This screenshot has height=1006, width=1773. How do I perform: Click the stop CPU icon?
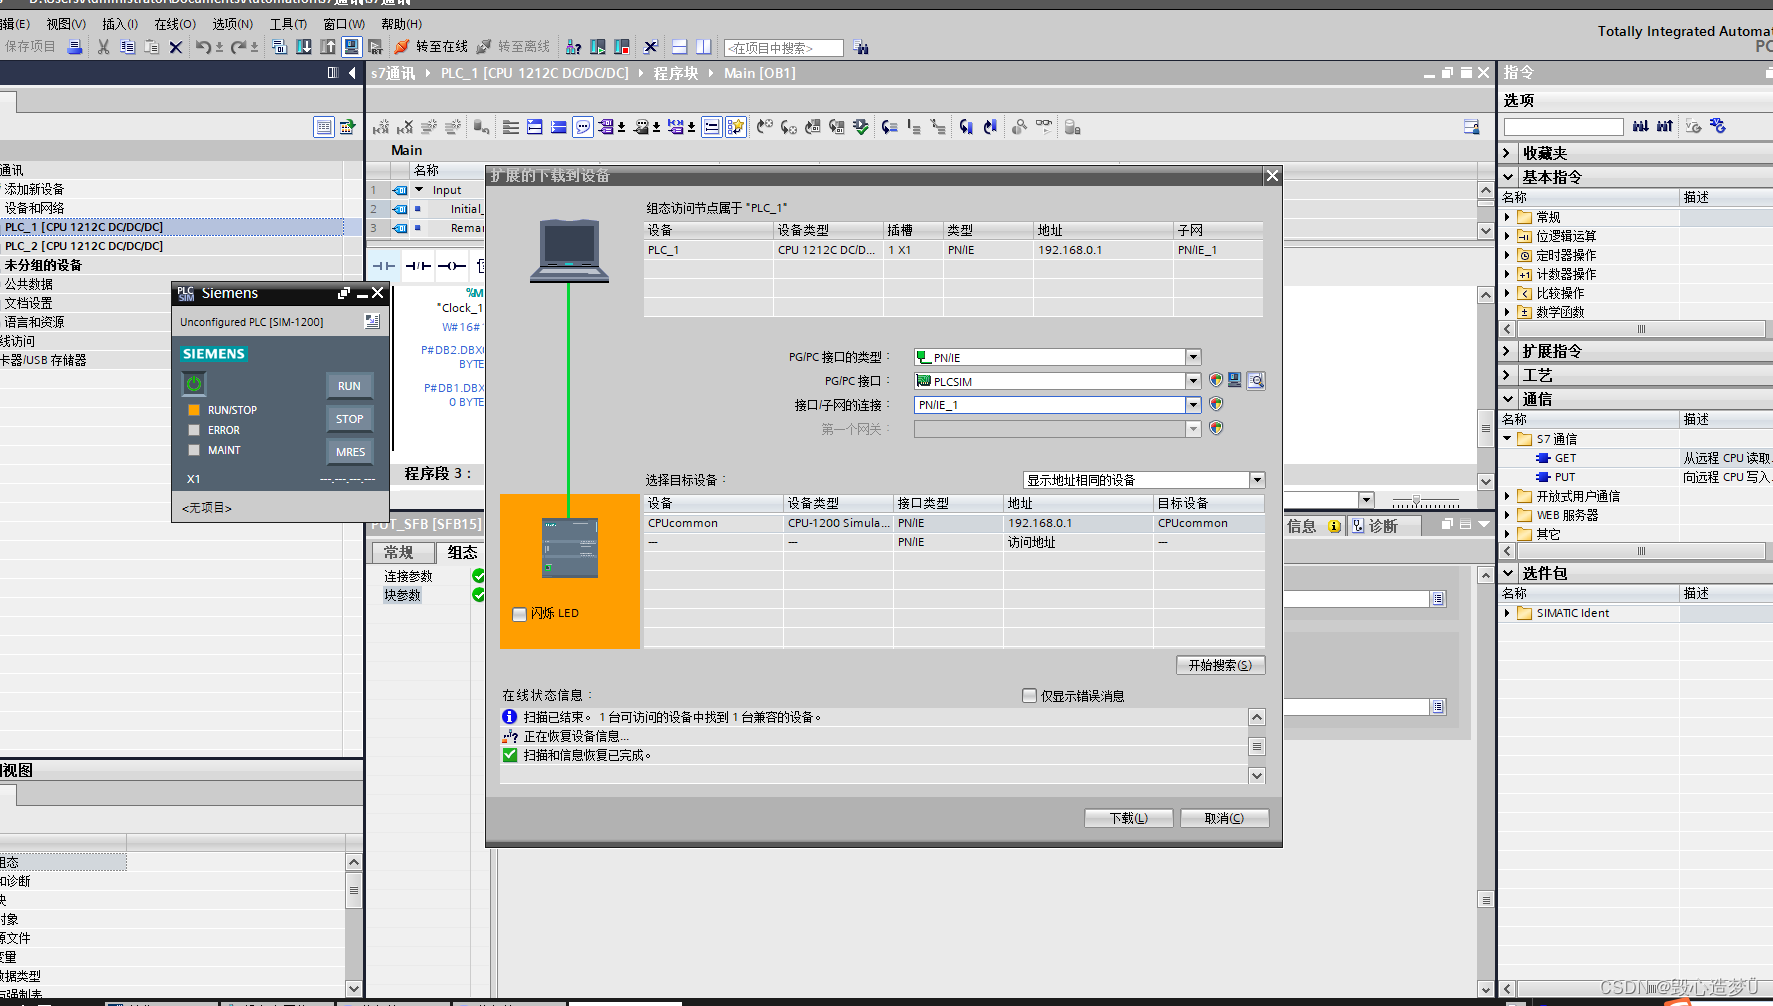(621, 47)
